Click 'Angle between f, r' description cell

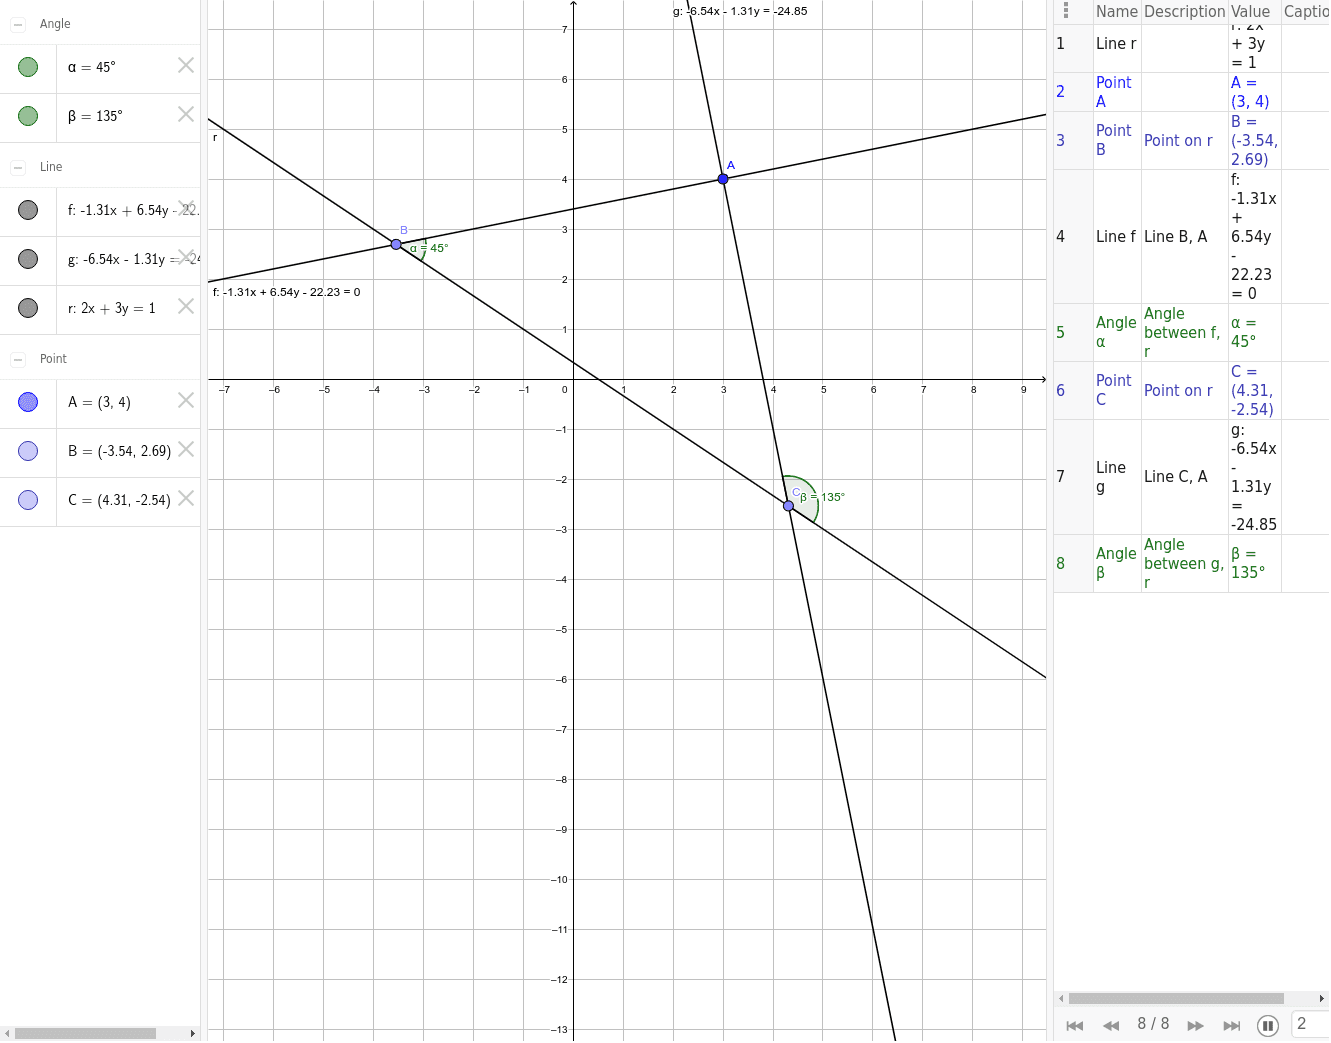(x=1184, y=333)
